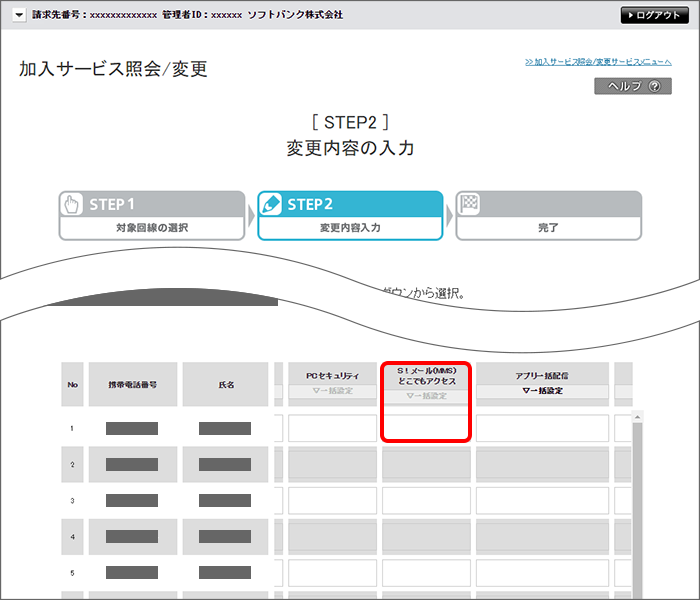Select the 完了 step tab

tap(549, 216)
